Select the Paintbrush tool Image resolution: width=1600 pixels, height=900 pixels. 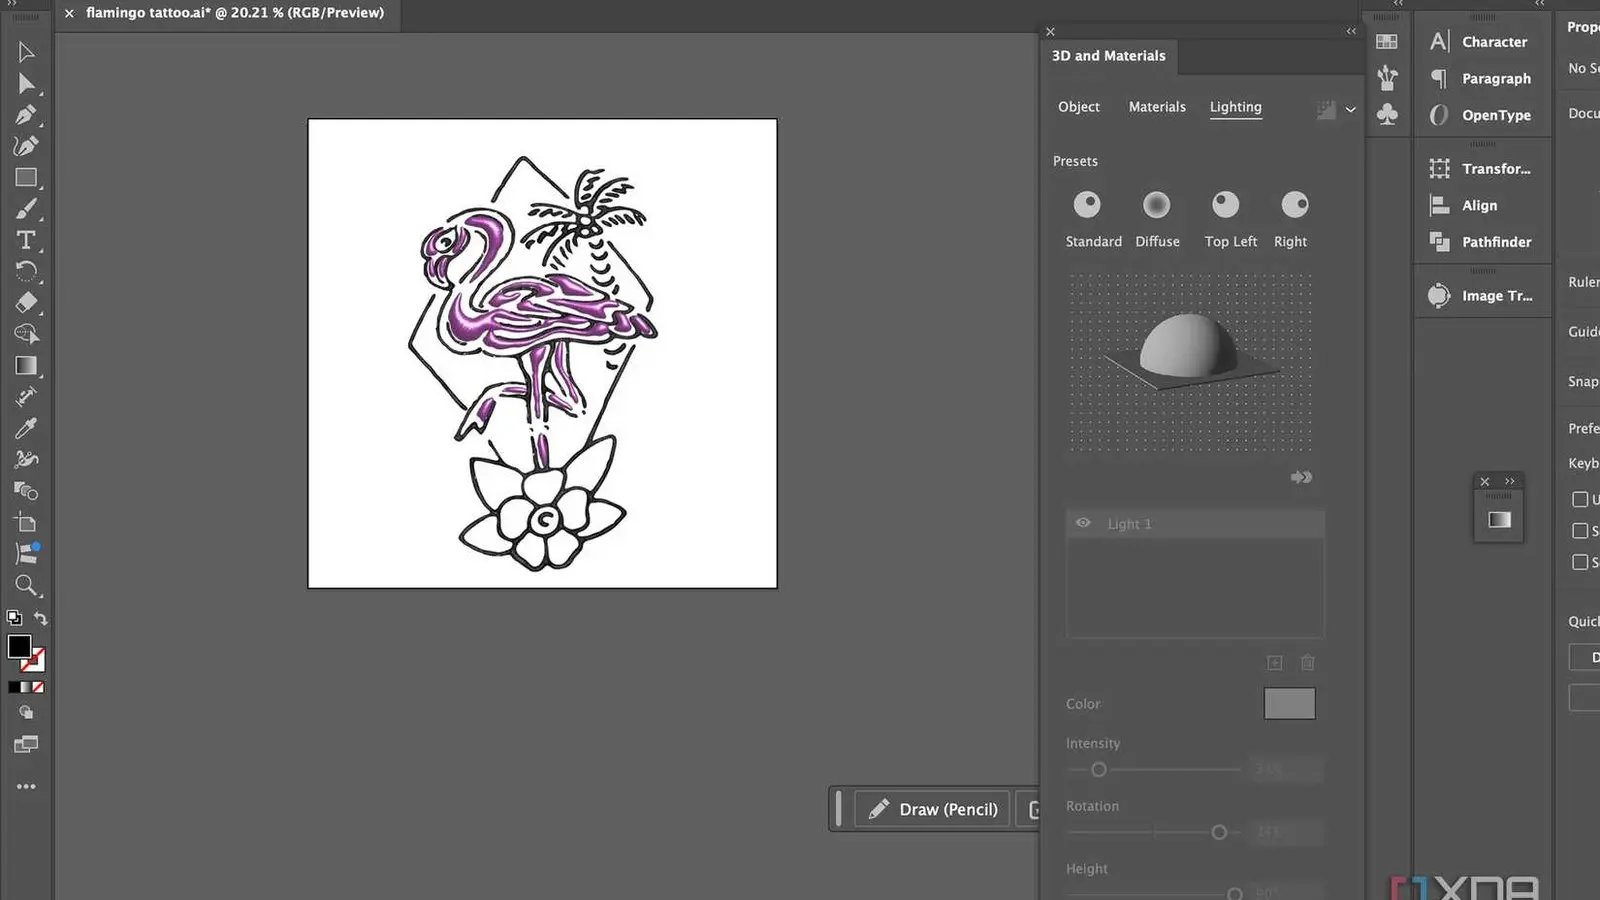(x=26, y=209)
